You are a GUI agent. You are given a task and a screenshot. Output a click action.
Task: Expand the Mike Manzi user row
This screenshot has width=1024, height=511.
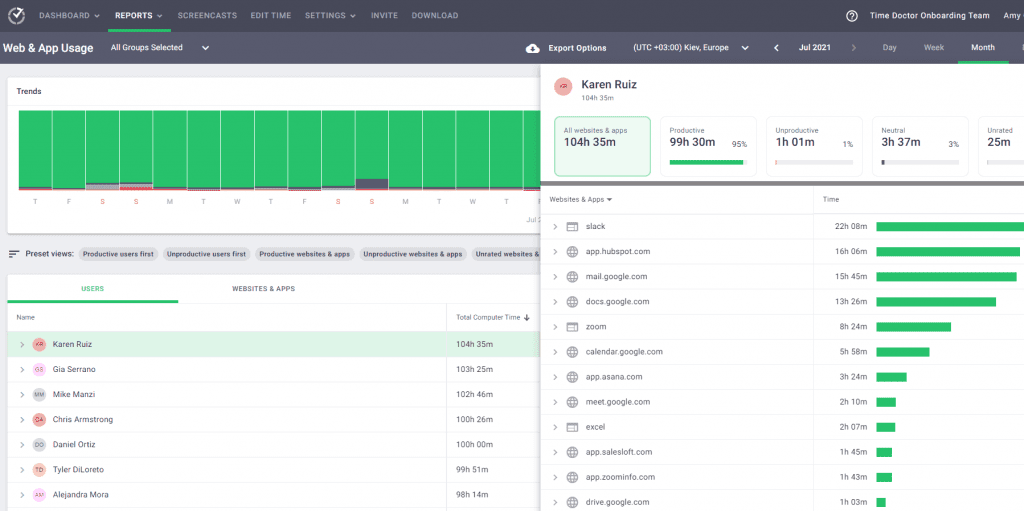tap(22, 395)
